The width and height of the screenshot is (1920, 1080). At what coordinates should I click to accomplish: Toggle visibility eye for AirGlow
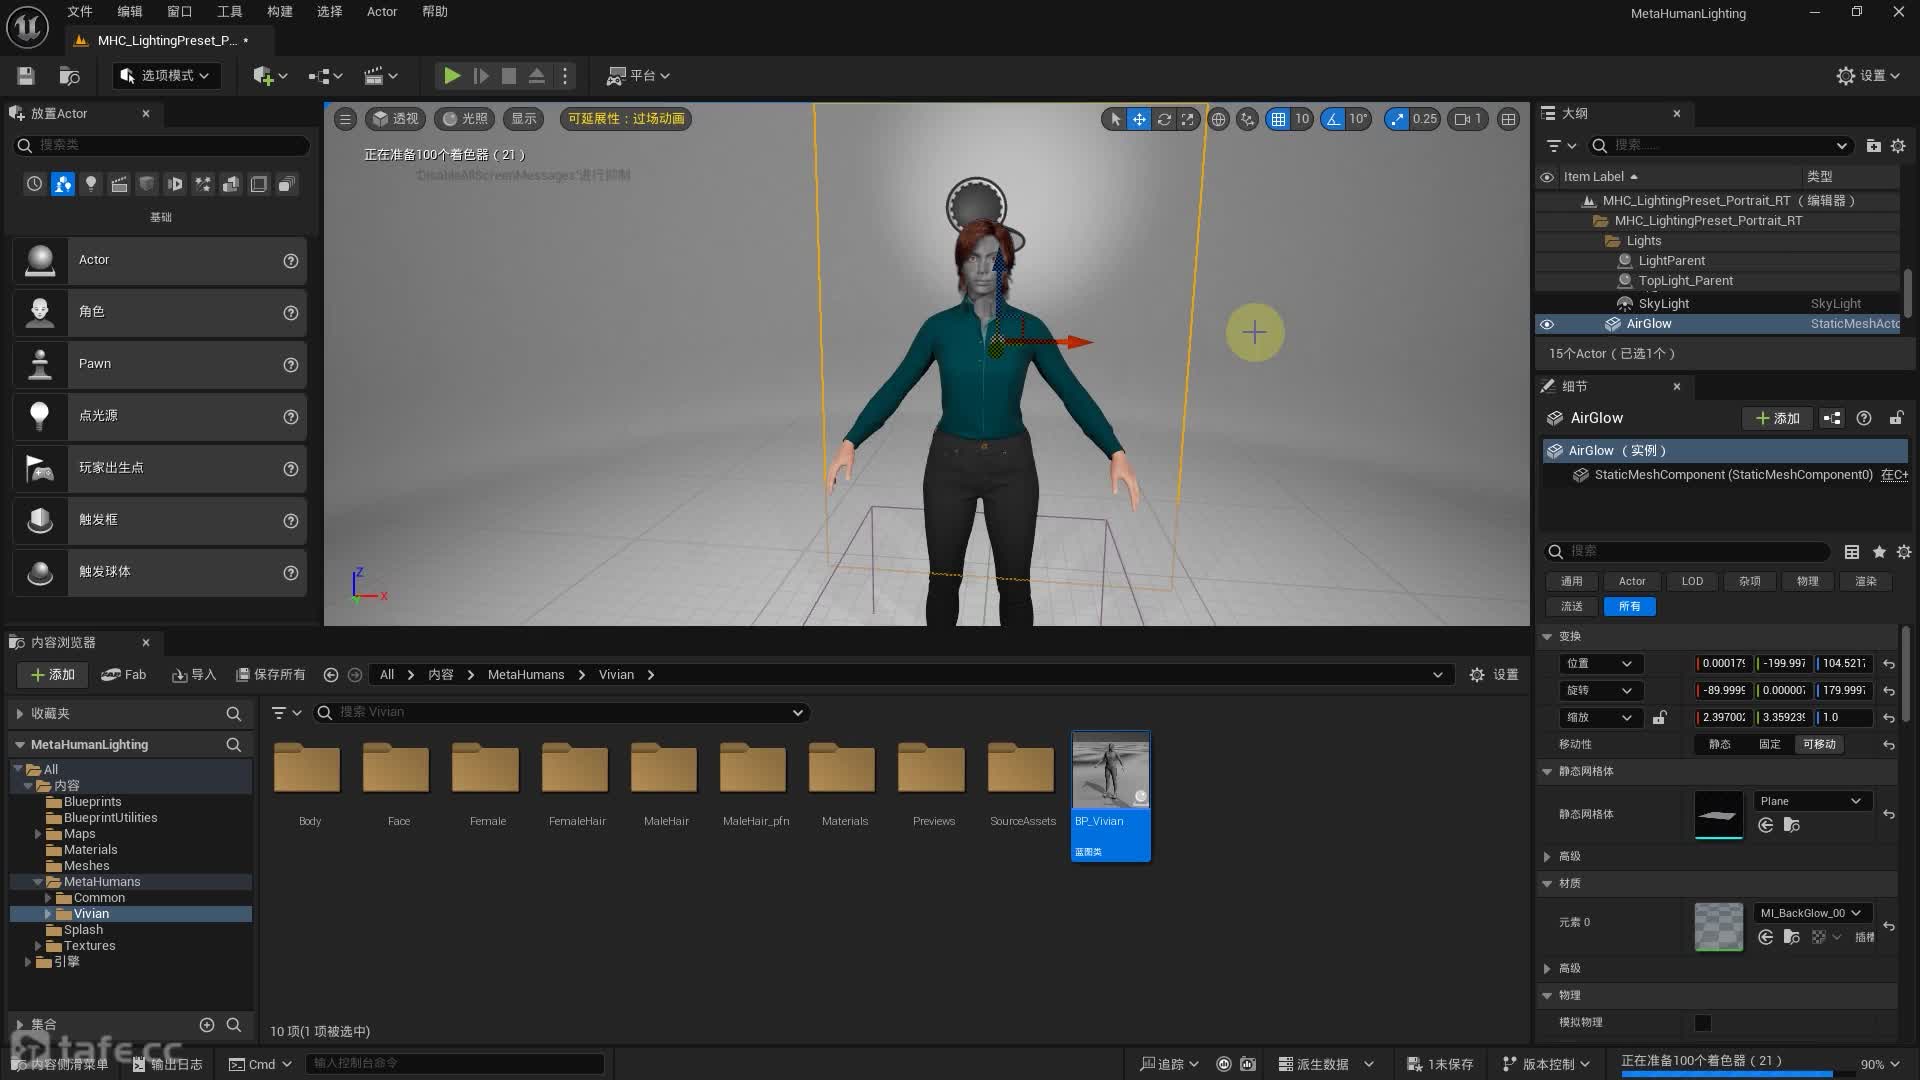1547,324
